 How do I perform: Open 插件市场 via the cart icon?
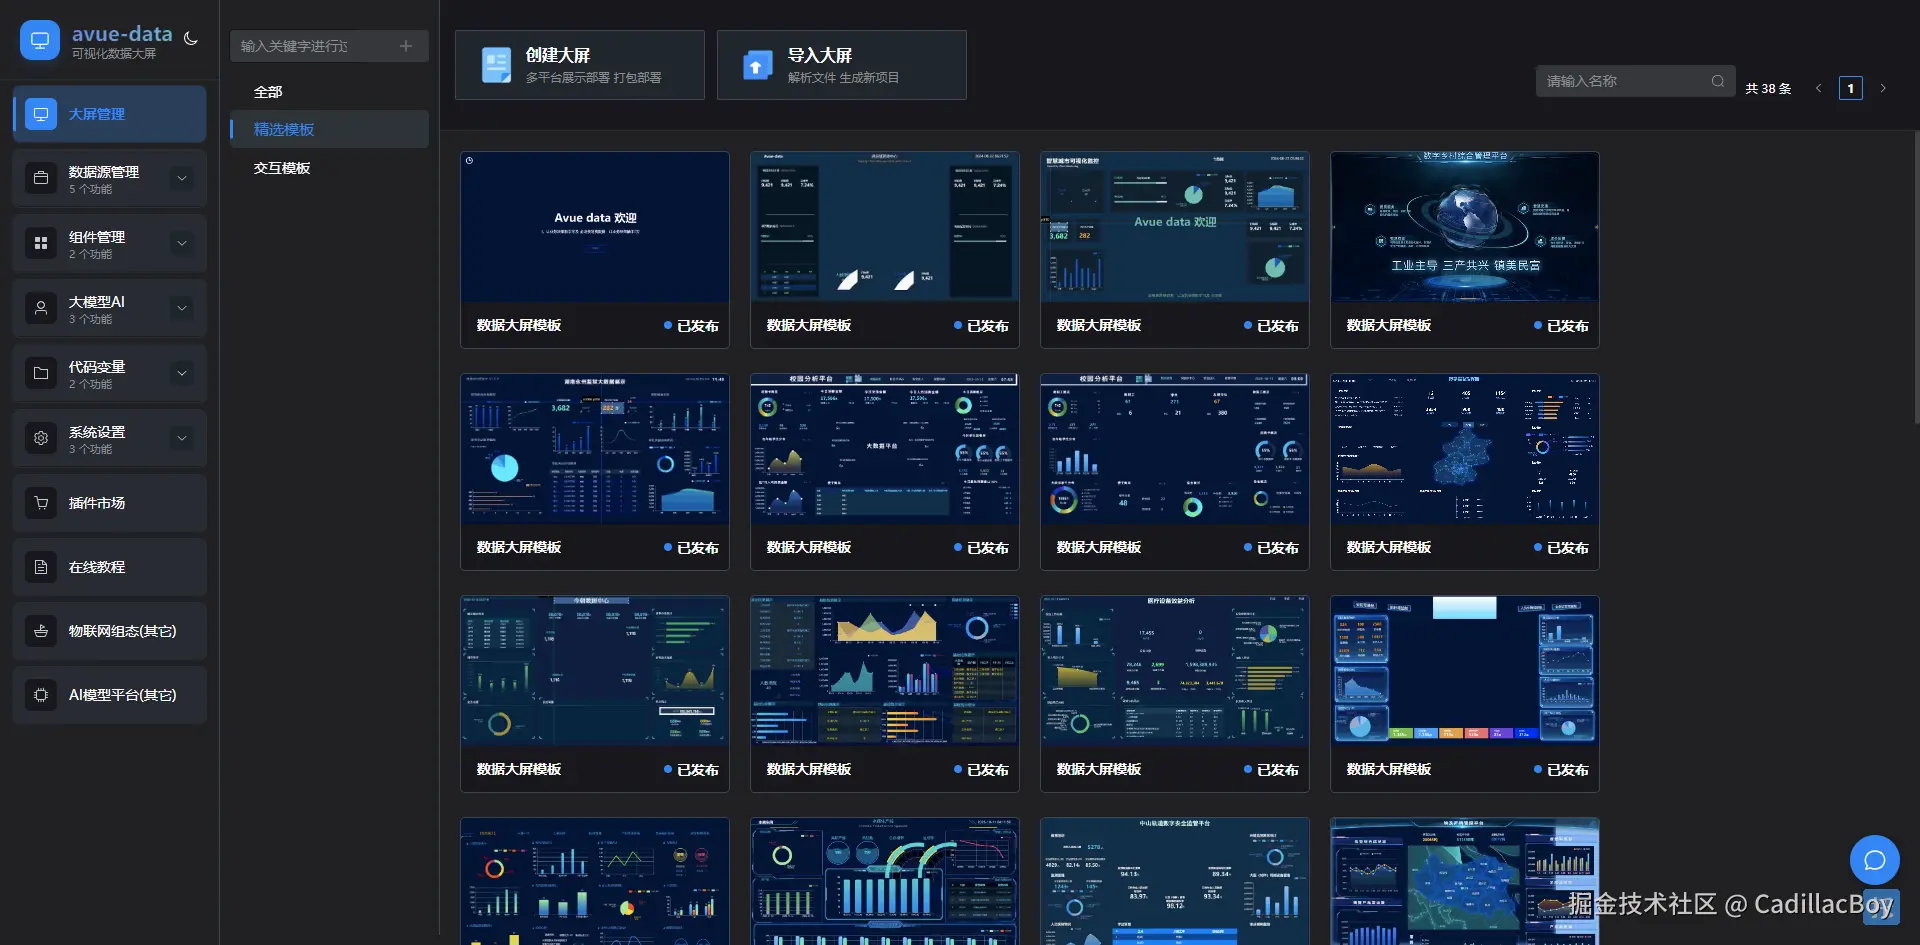41,503
